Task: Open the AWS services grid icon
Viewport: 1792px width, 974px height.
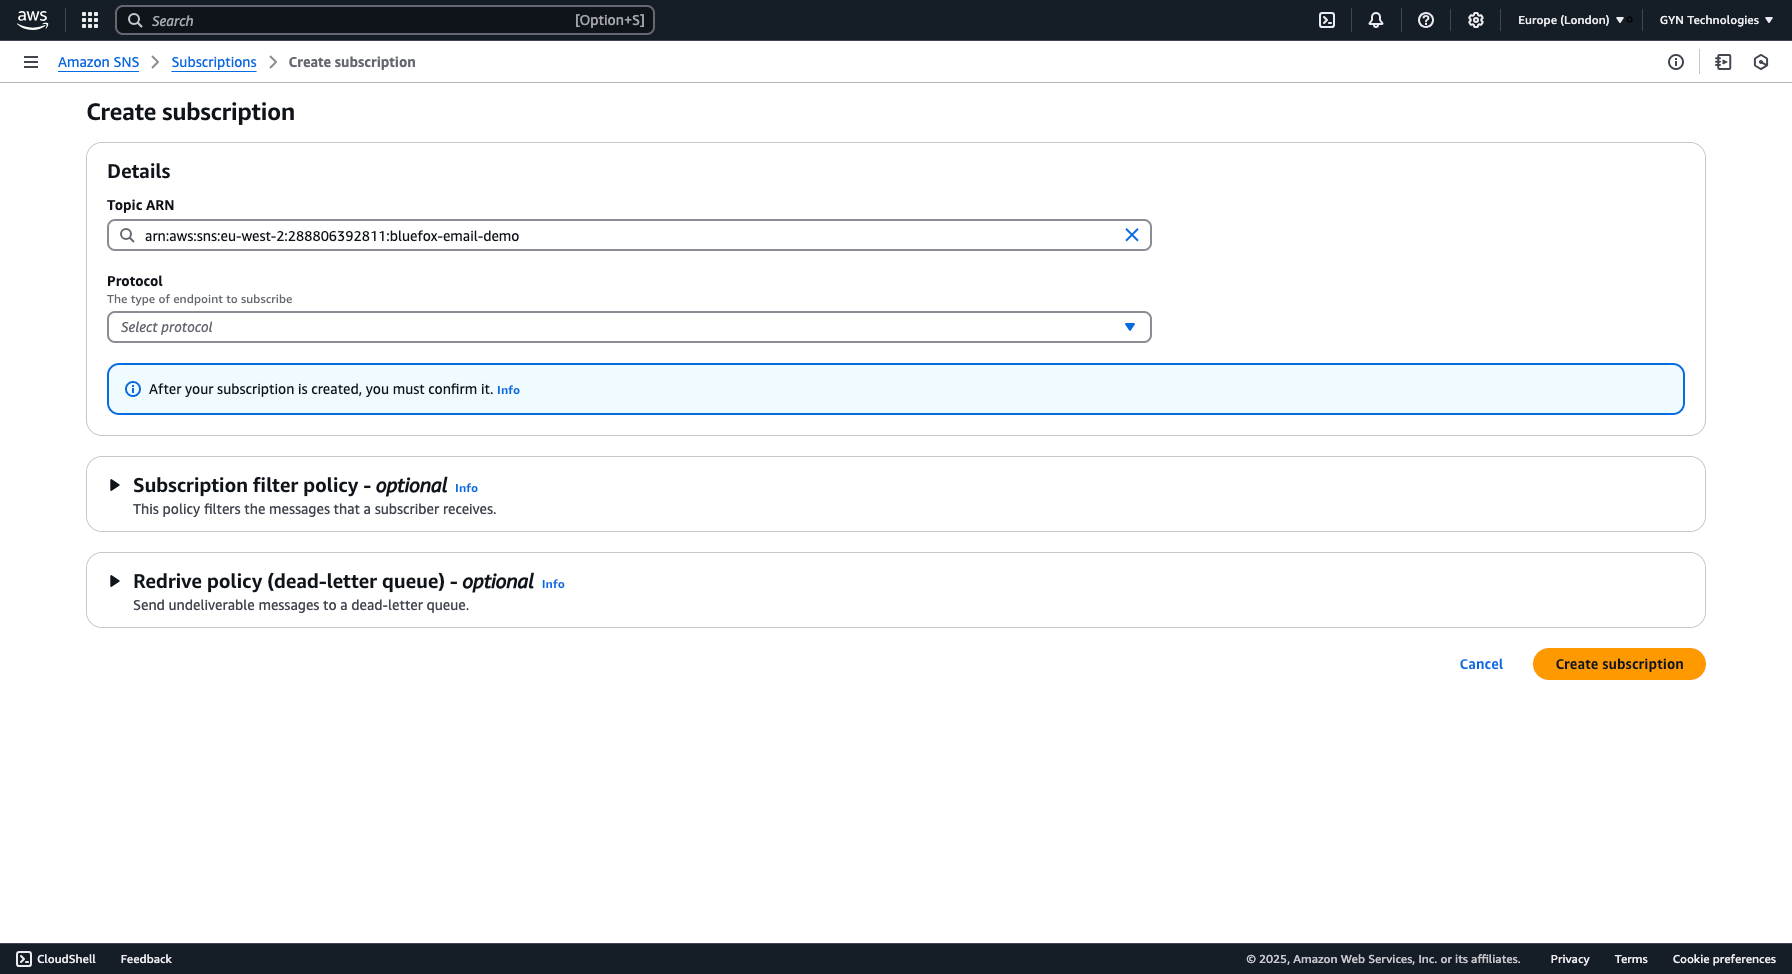Action: [89, 20]
